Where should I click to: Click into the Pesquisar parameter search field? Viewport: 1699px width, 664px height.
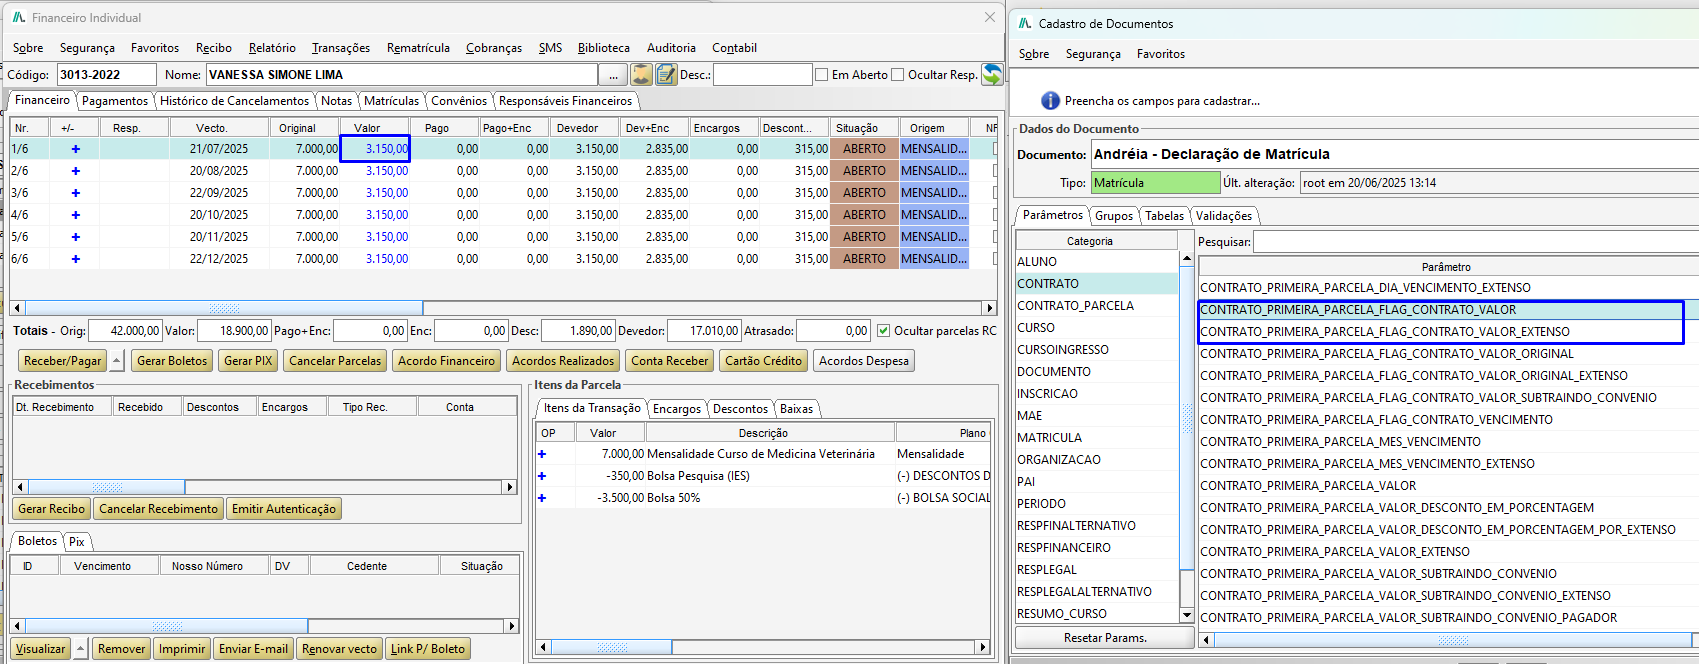point(1476,242)
